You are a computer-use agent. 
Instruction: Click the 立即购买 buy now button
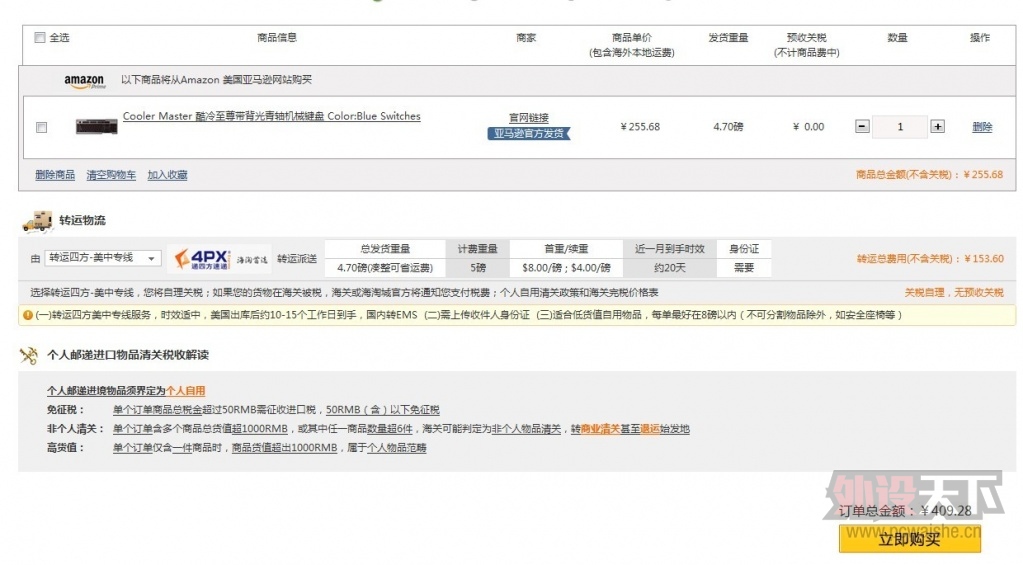tap(909, 539)
